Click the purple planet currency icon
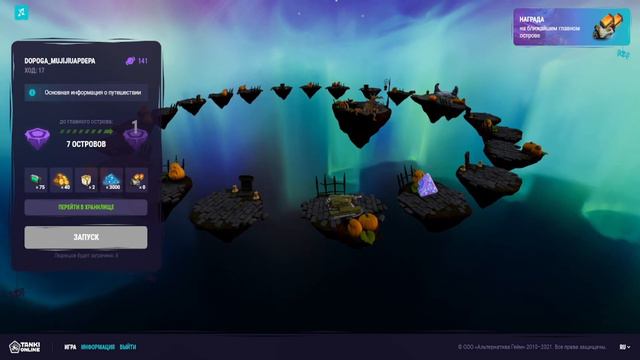The width and height of the screenshot is (640, 360). (130, 61)
